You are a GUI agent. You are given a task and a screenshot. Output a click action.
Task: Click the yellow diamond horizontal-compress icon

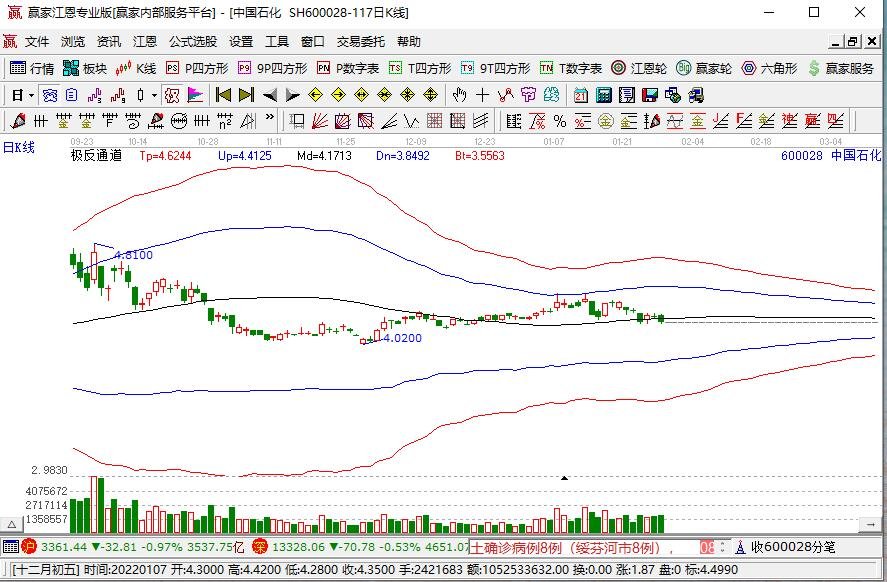tap(385, 95)
